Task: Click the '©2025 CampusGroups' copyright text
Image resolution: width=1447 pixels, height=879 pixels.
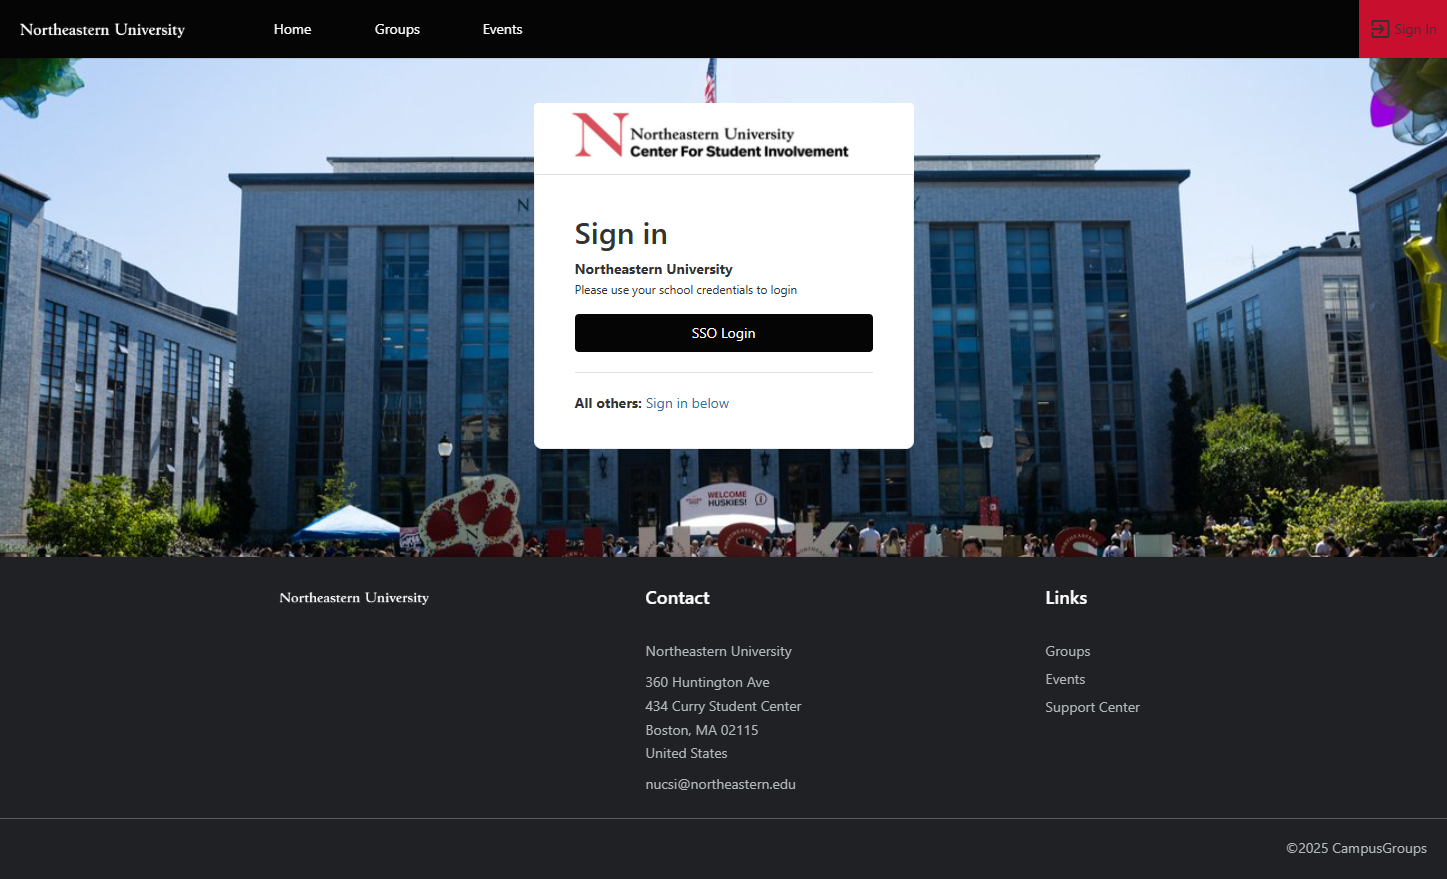Action: [1356, 848]
